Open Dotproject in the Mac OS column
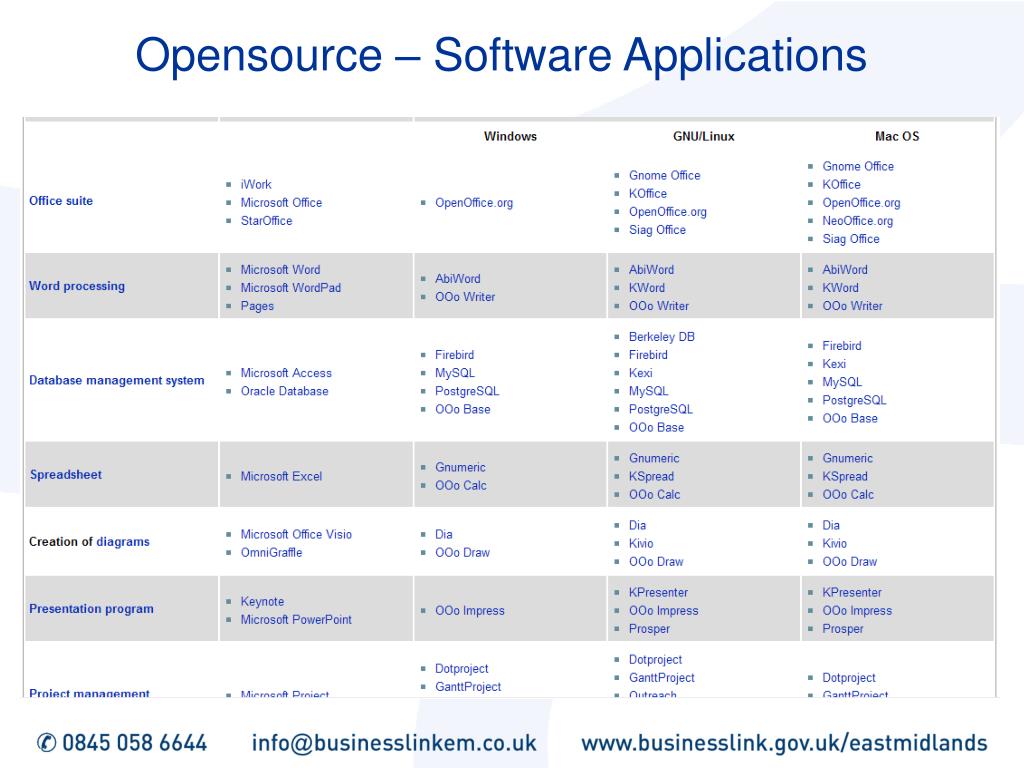Viewport: 1024px width, 768px height. point(849,678)
